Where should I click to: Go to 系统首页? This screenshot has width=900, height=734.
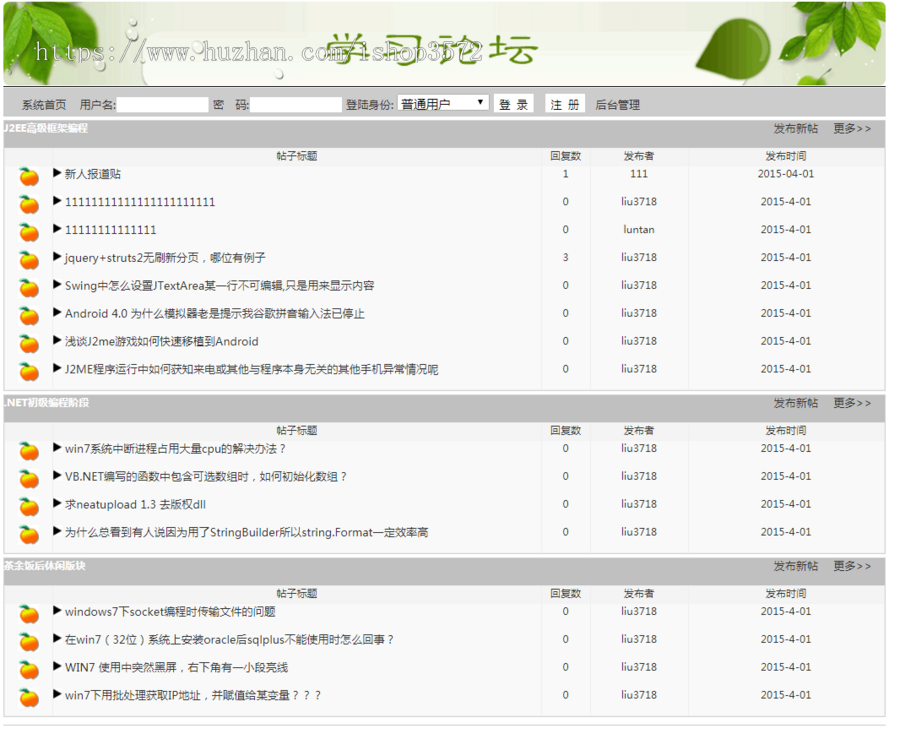[44, 105]
